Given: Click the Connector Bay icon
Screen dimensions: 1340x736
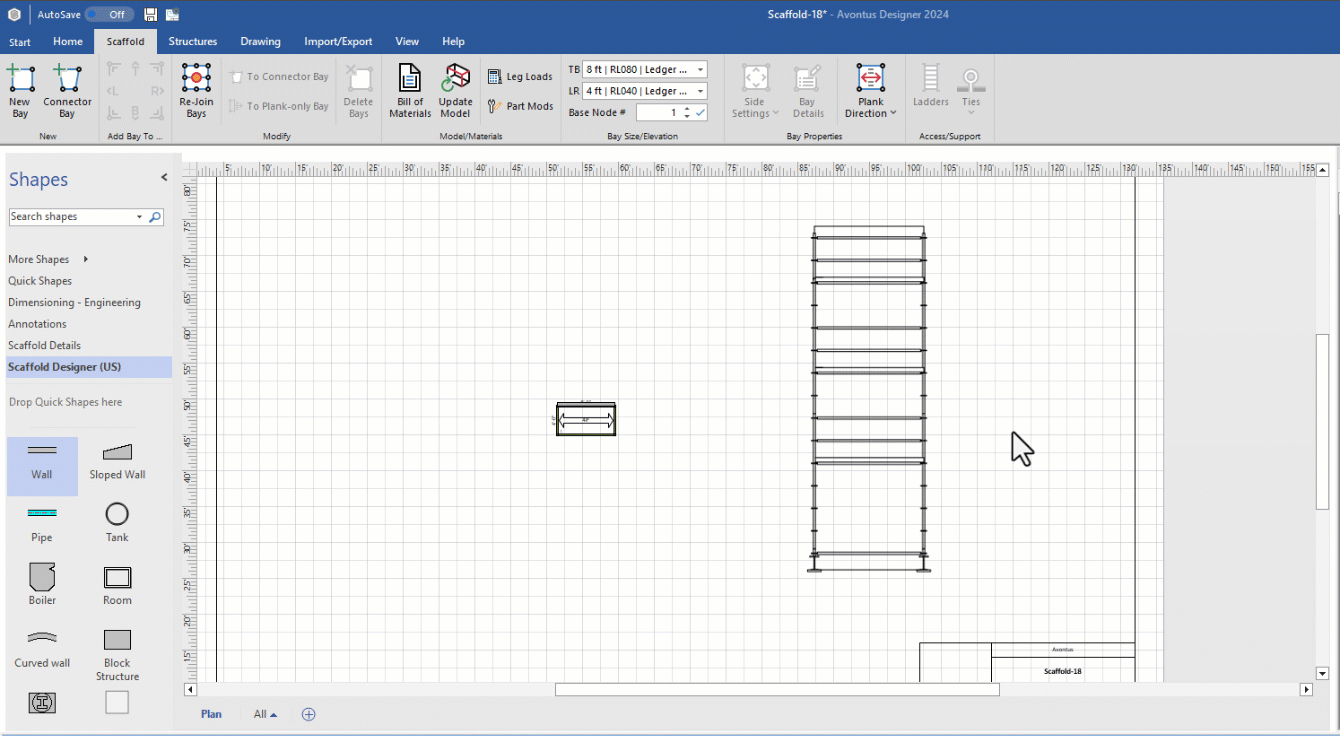Looking at the screenshot, I should (67, 91).
